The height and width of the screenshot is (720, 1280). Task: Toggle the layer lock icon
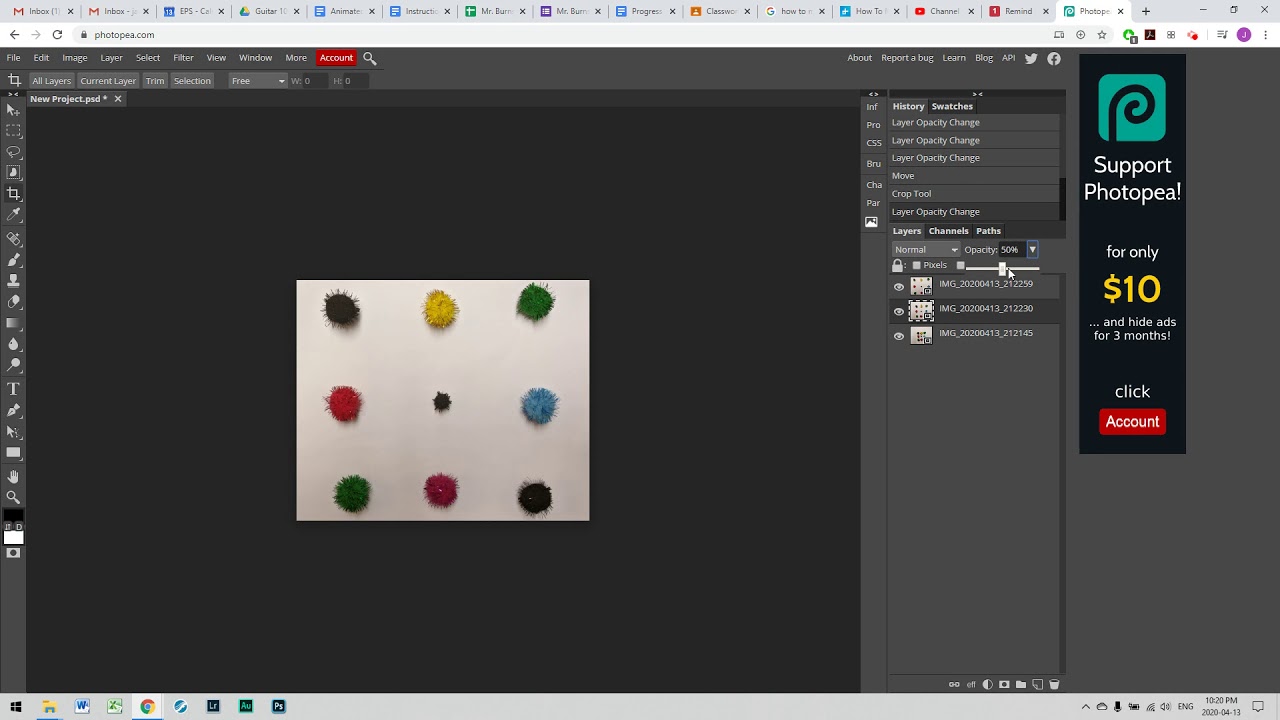click(897, 266)
